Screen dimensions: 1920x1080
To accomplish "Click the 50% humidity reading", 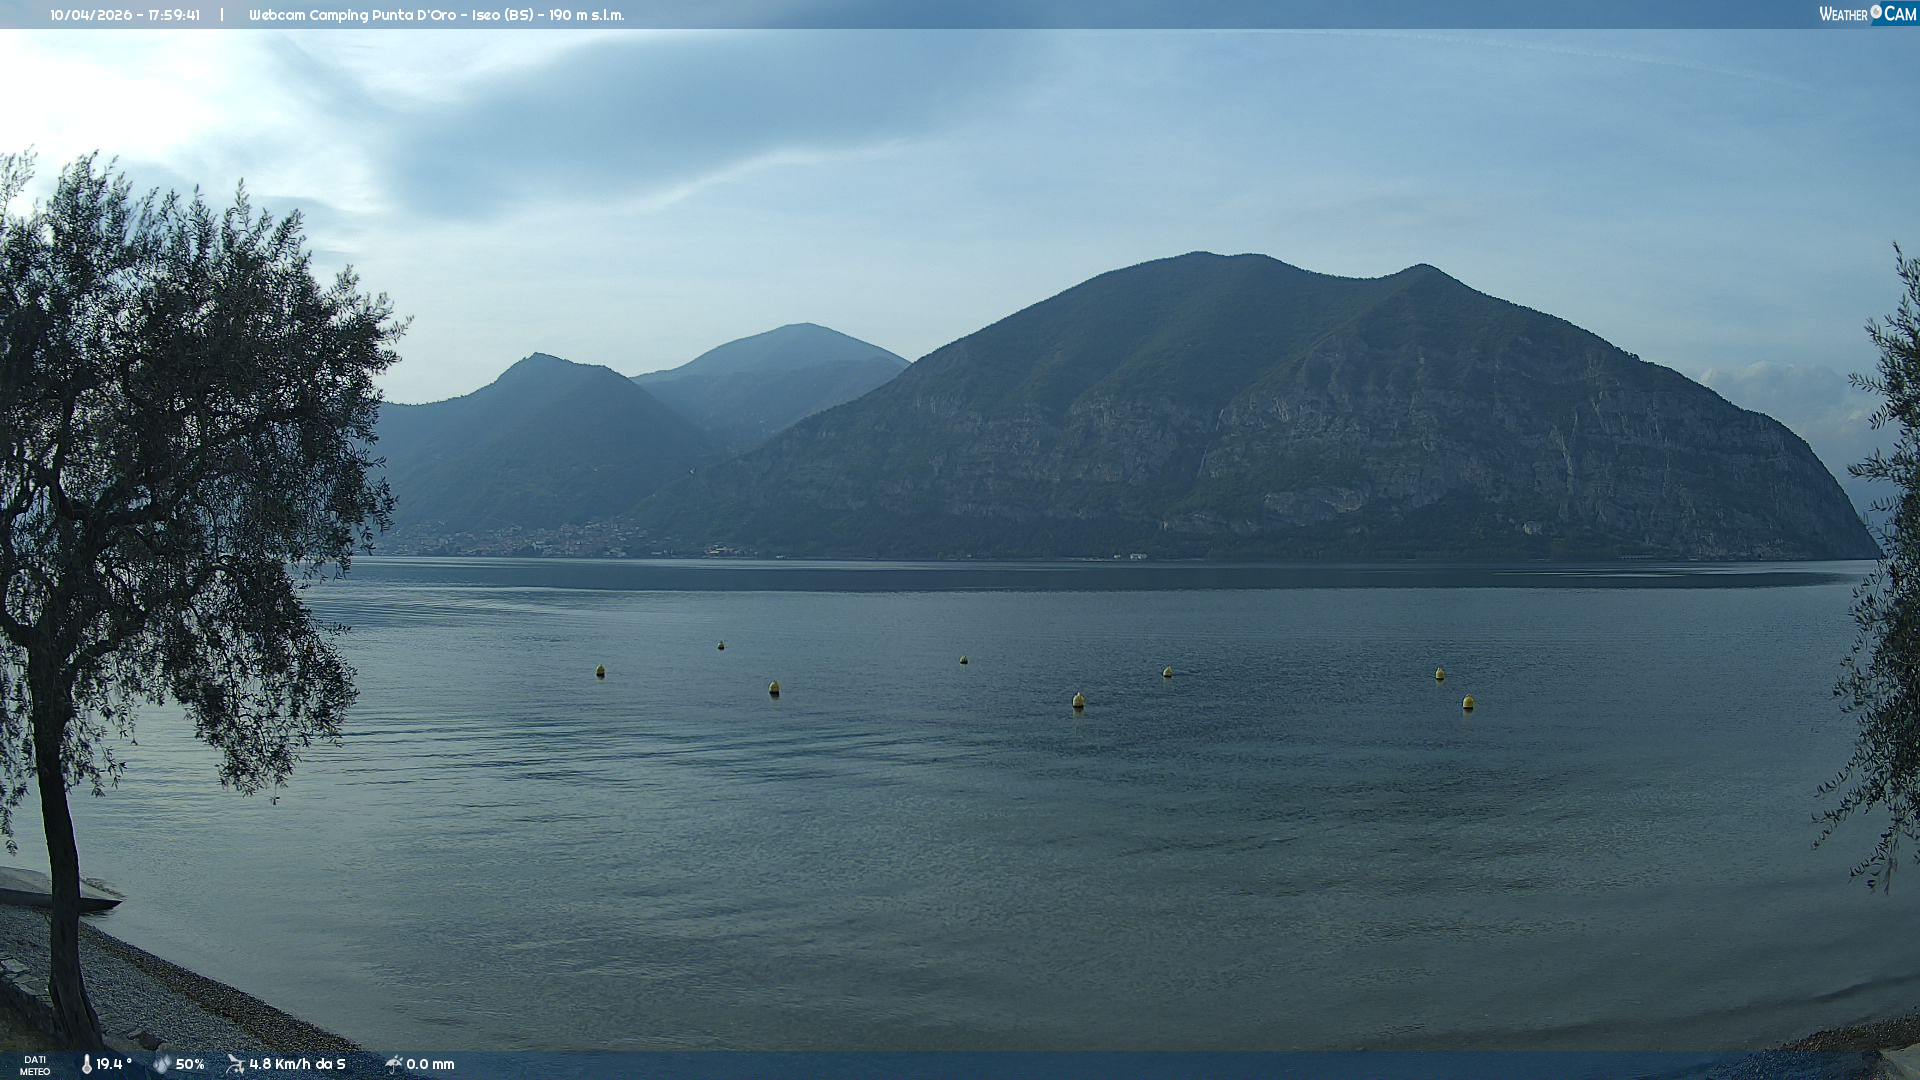I will (190, 1064).
